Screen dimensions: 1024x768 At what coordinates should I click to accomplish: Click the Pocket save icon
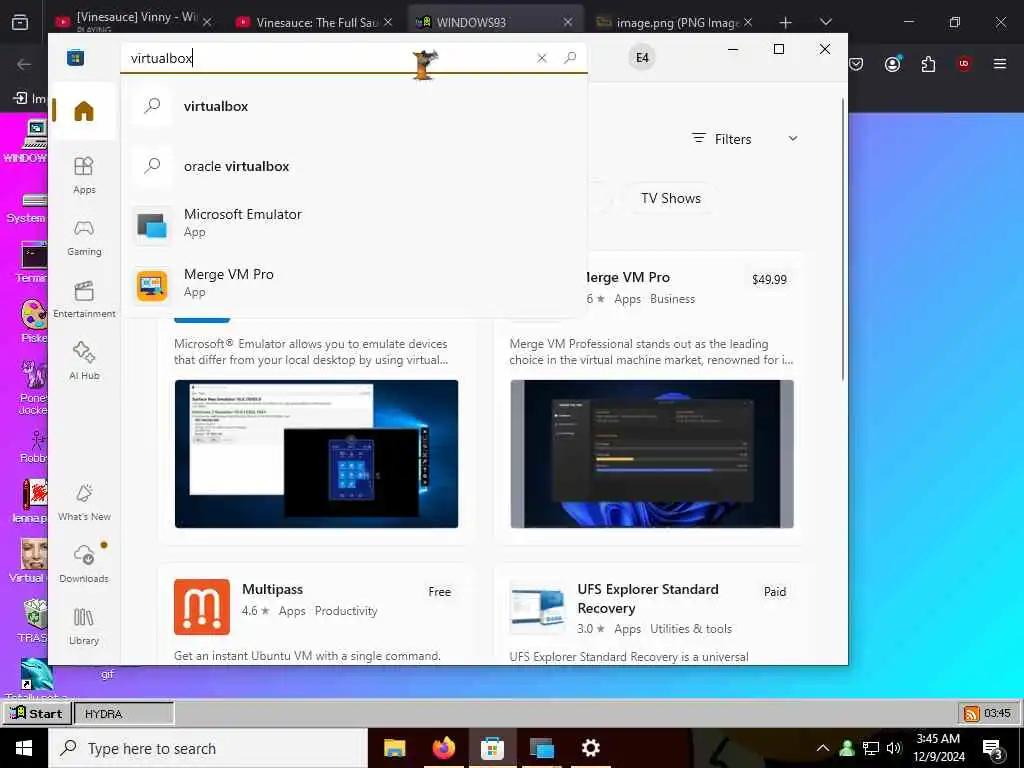[x=856, y=63]
